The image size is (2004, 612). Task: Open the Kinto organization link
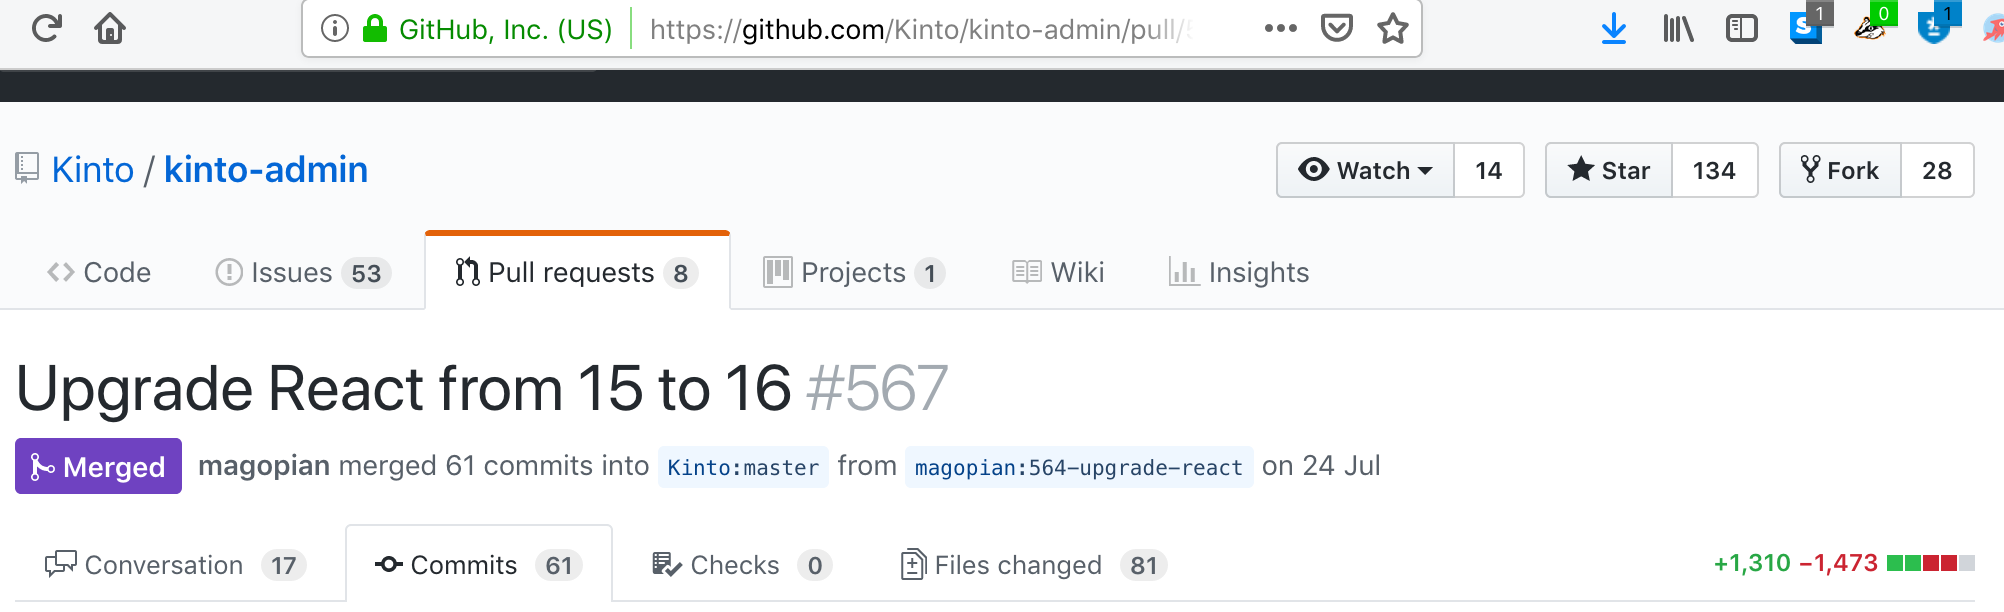coord(93,170)
